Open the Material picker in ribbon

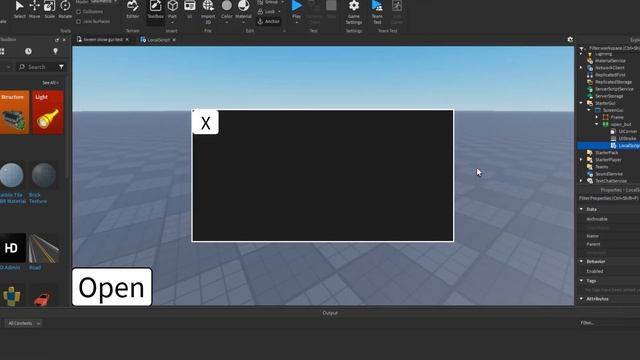(244, 10)
